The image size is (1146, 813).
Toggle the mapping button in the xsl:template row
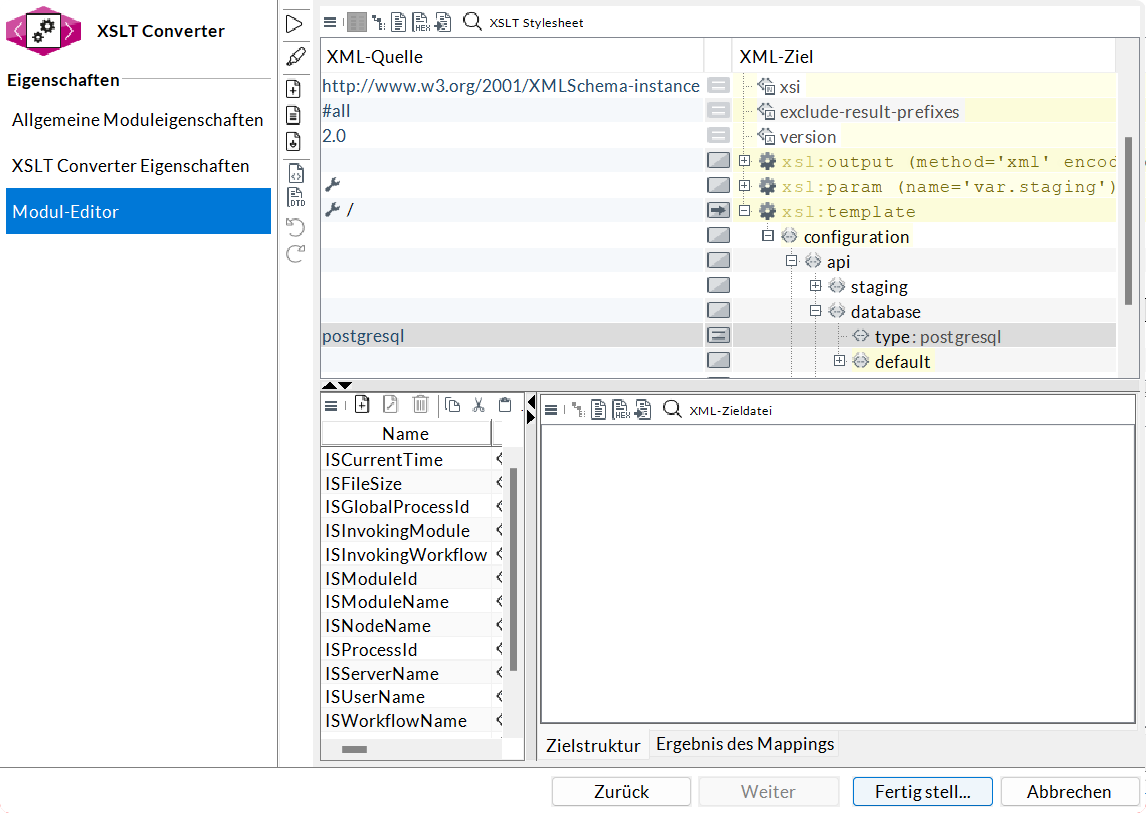pyautogui.click(x=718, y=211)
